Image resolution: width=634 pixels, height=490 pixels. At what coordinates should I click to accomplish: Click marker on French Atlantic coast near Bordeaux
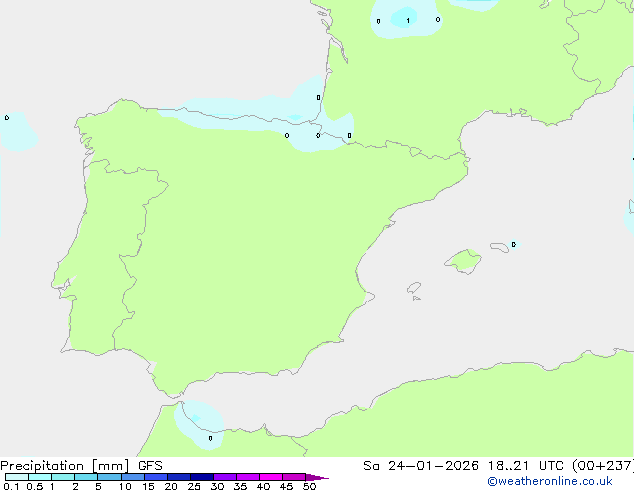click(x=318, y=97)
